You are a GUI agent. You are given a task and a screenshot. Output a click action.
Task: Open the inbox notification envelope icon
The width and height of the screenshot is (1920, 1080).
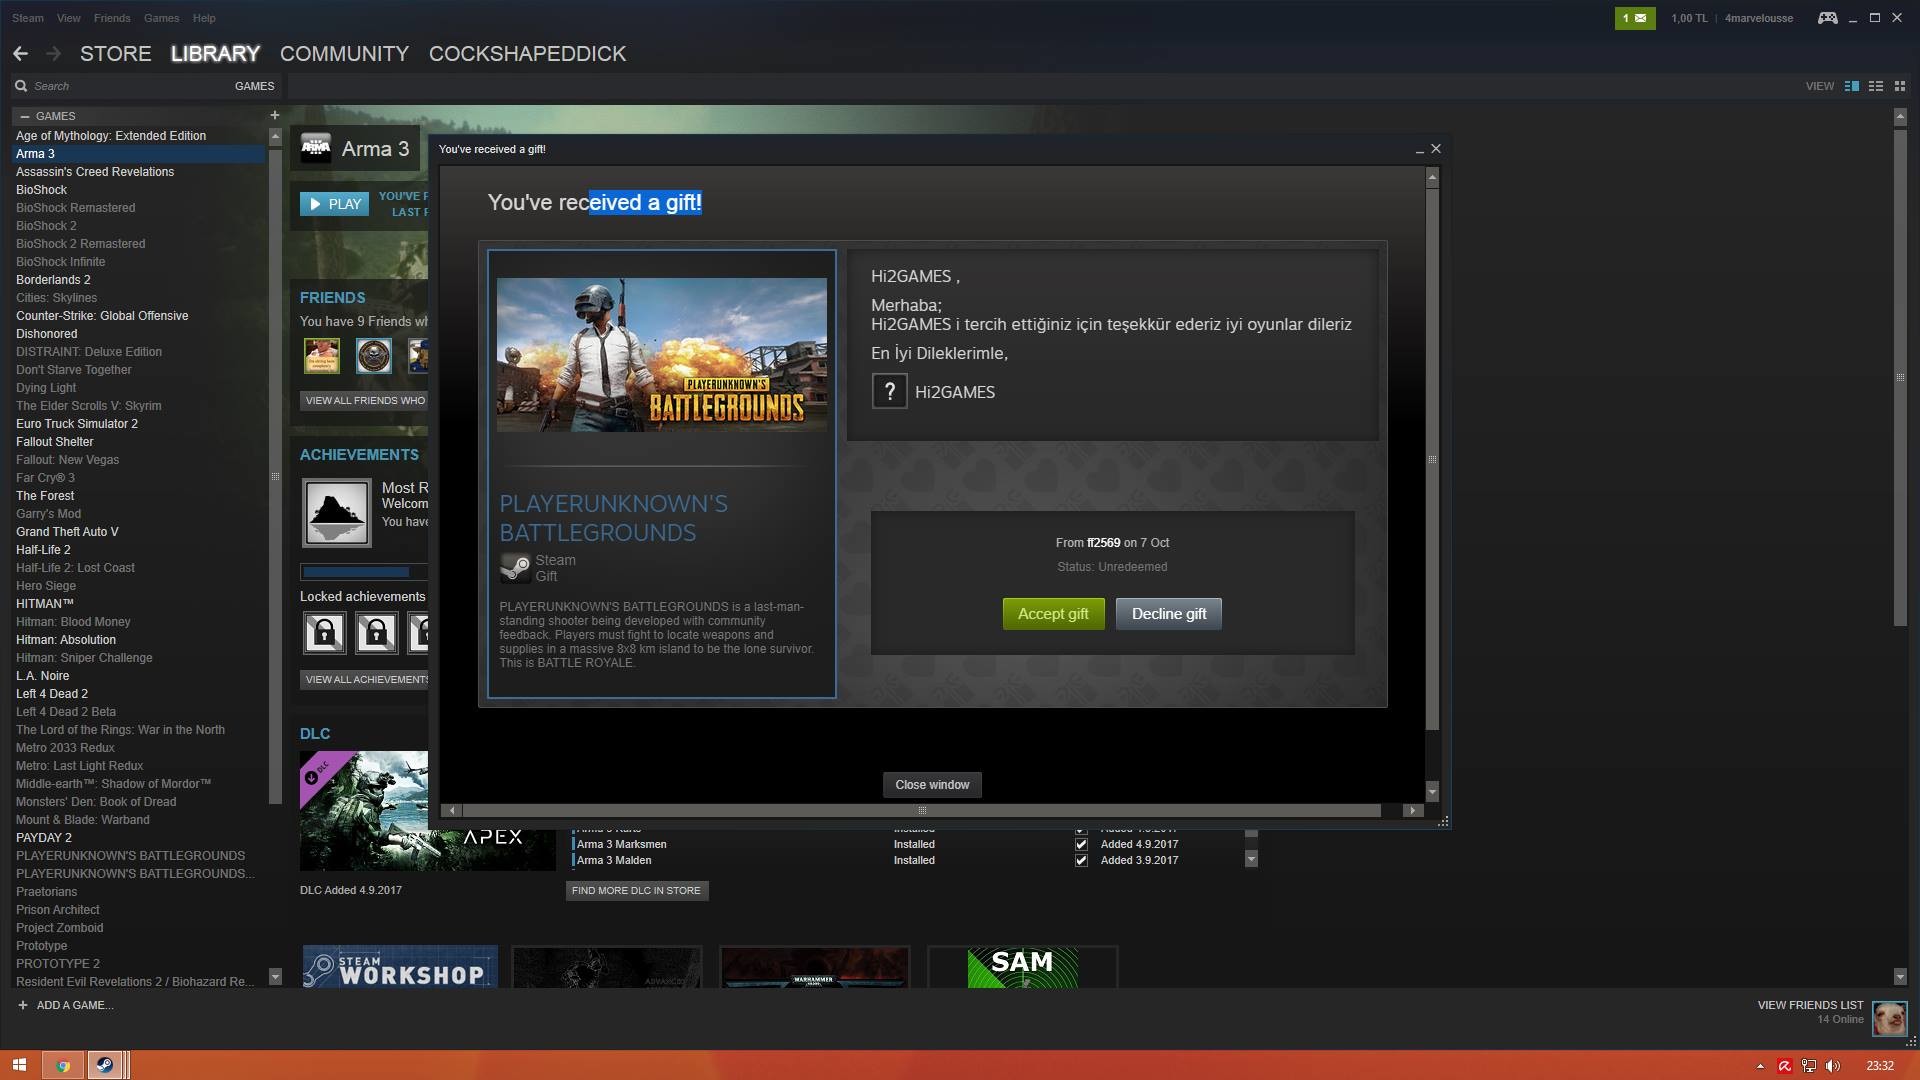pyautogui.click(x=1635, y=18)
